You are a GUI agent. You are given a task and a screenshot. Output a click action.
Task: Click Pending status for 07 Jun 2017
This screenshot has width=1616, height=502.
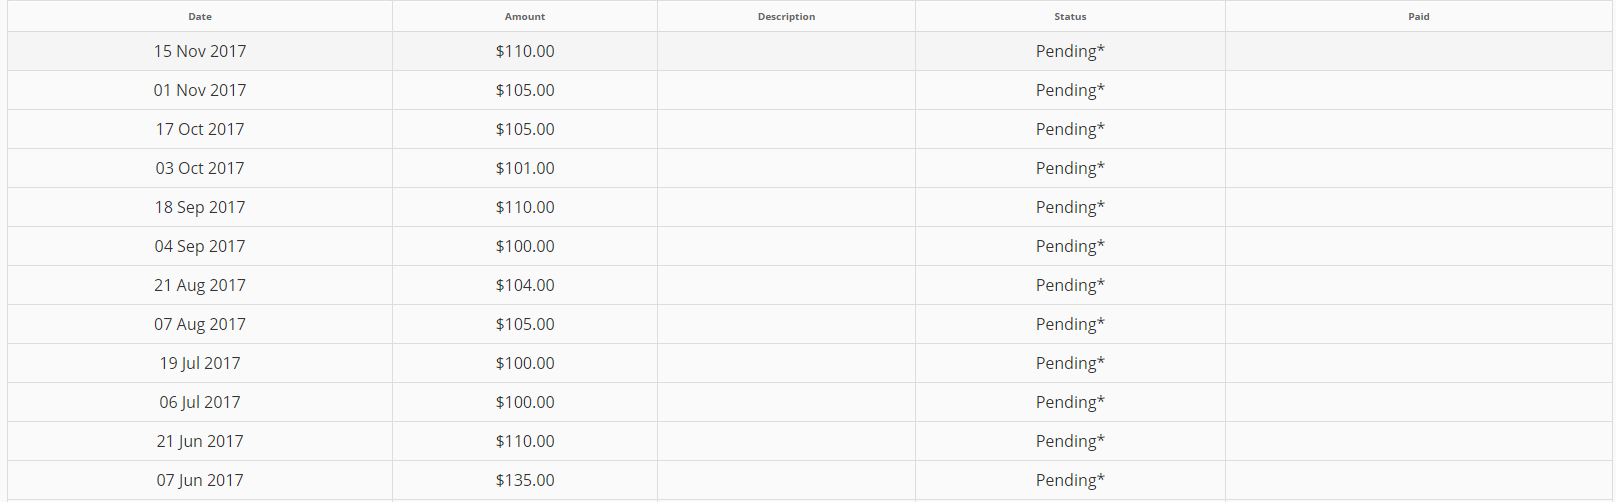[x=1070, y=480]
